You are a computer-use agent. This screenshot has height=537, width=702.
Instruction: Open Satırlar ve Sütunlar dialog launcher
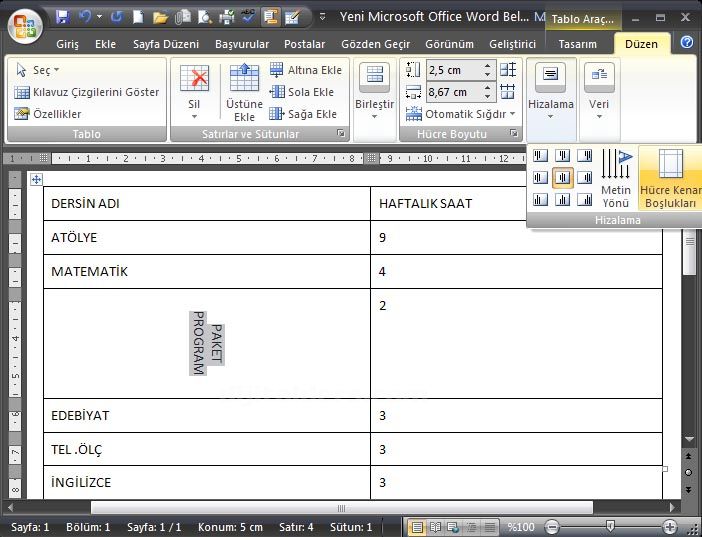(x=341, y=133)
